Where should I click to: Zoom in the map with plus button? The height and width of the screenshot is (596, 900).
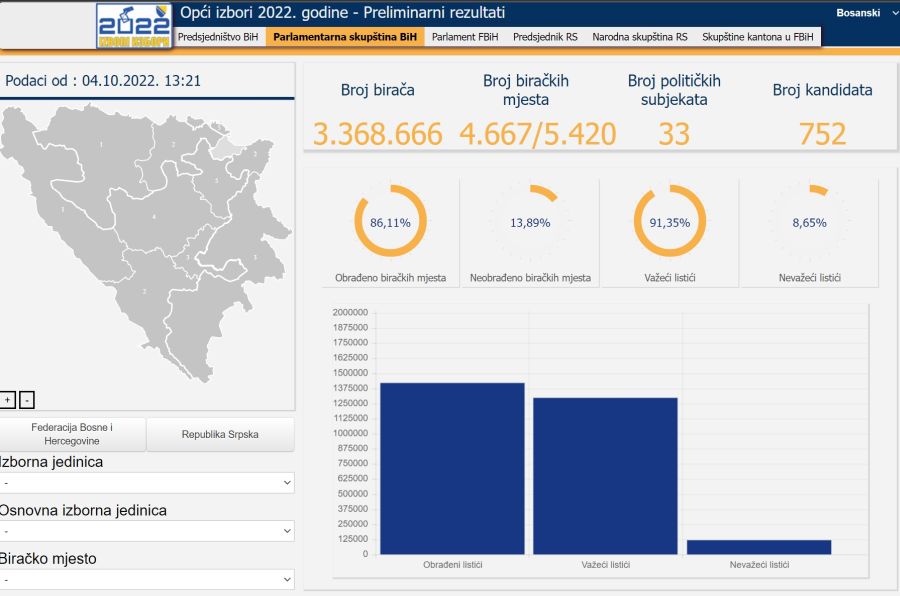tap(8, 400)
